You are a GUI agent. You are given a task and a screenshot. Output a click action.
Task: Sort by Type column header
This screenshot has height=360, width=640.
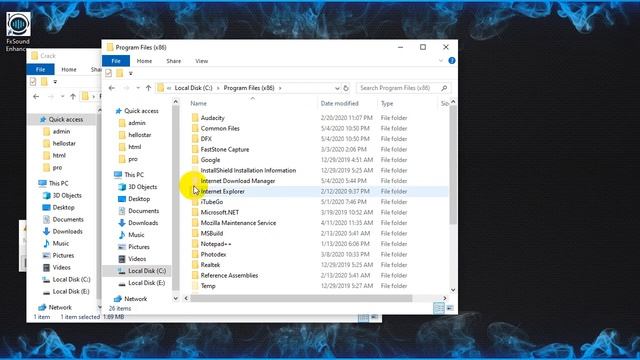coord(407,104)
